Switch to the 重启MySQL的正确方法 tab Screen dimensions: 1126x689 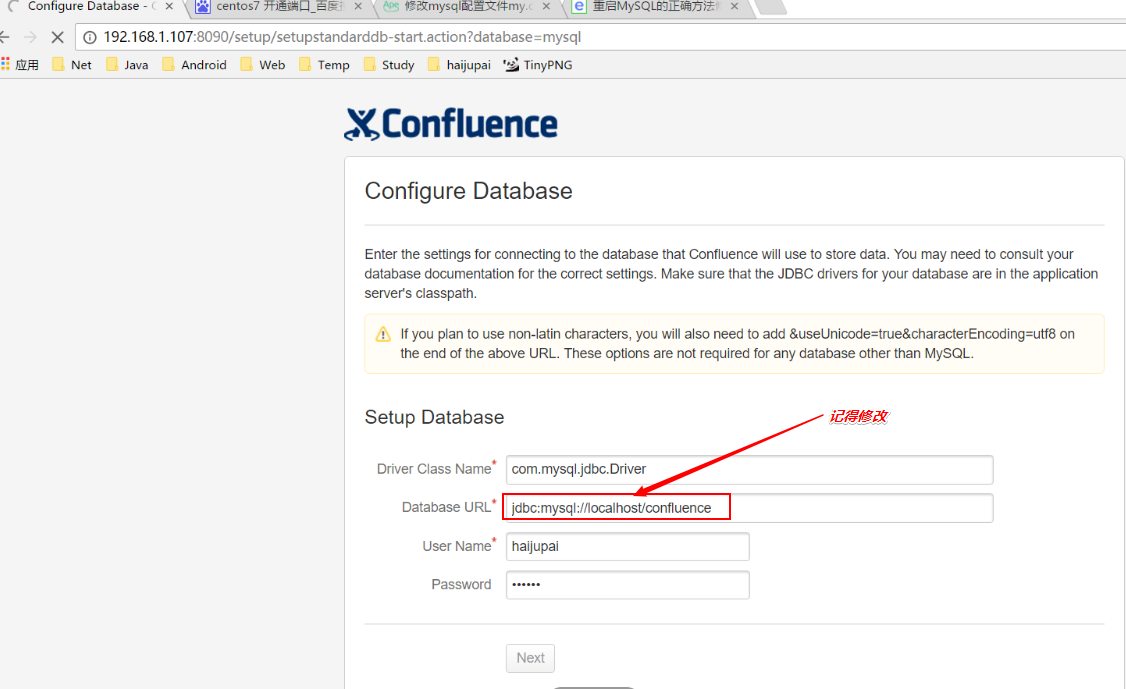click(656, 6)
